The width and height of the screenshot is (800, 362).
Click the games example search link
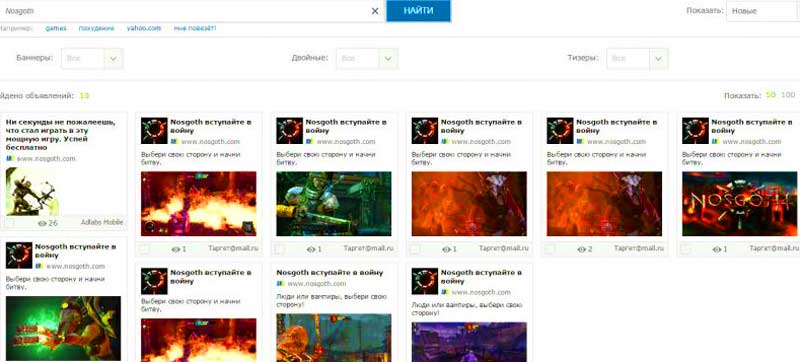click(x=56, y=29)
